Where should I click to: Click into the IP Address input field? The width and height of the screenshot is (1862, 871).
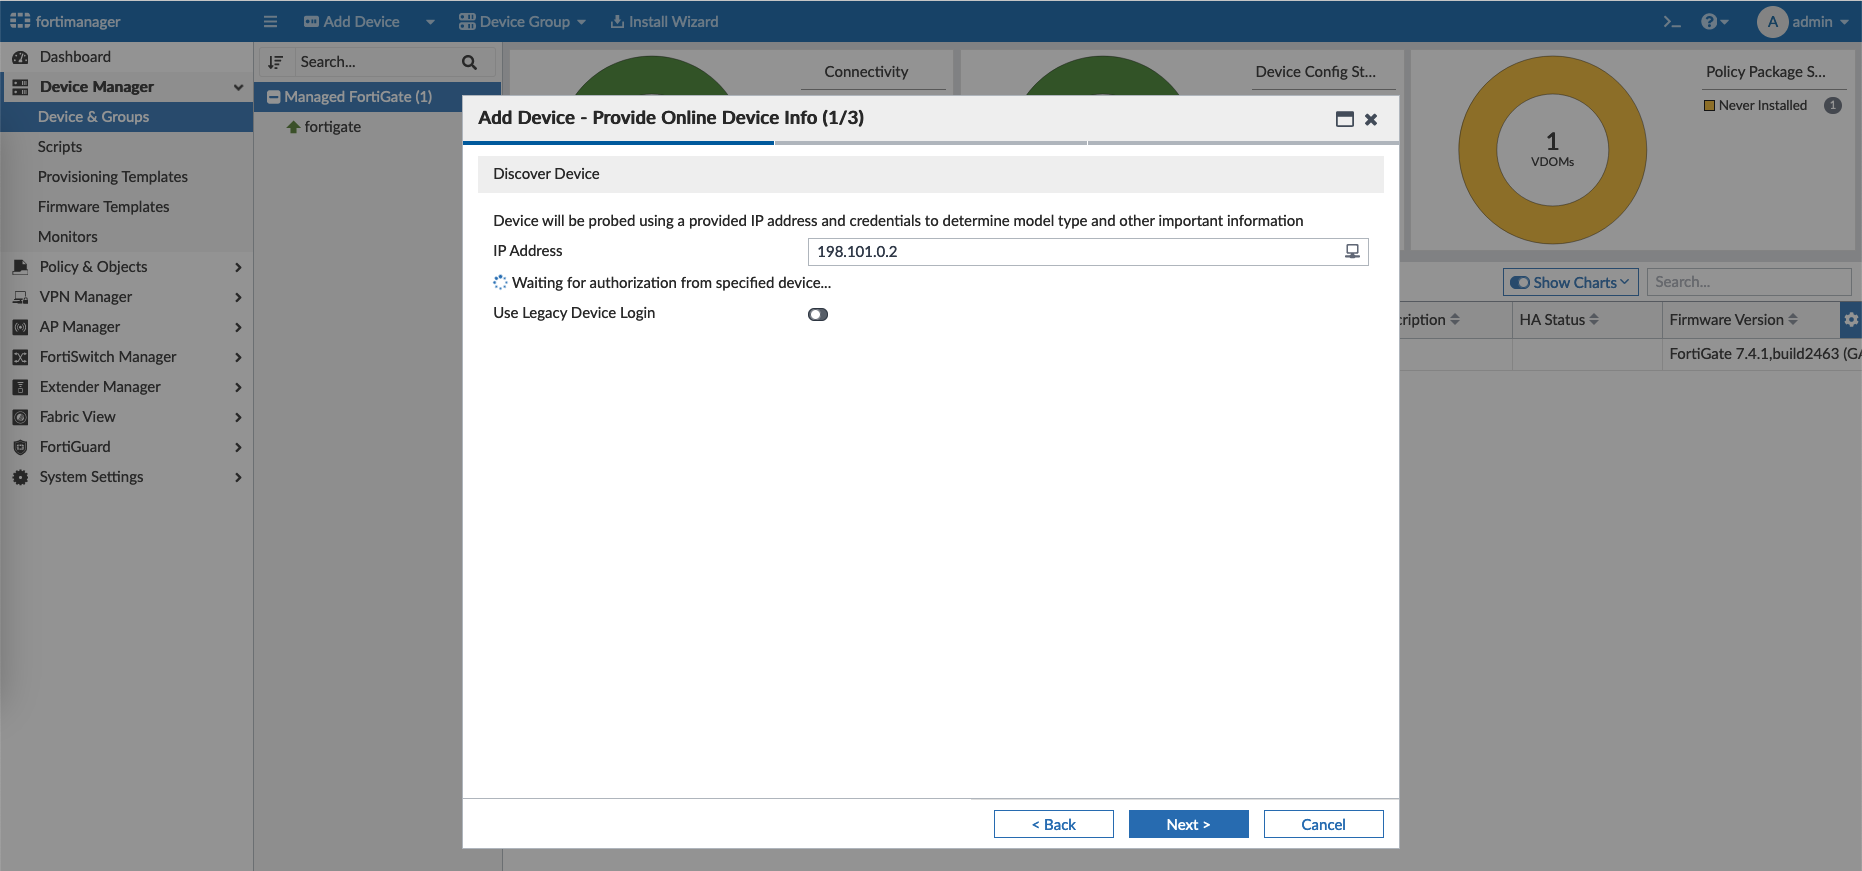[1075, 251]
